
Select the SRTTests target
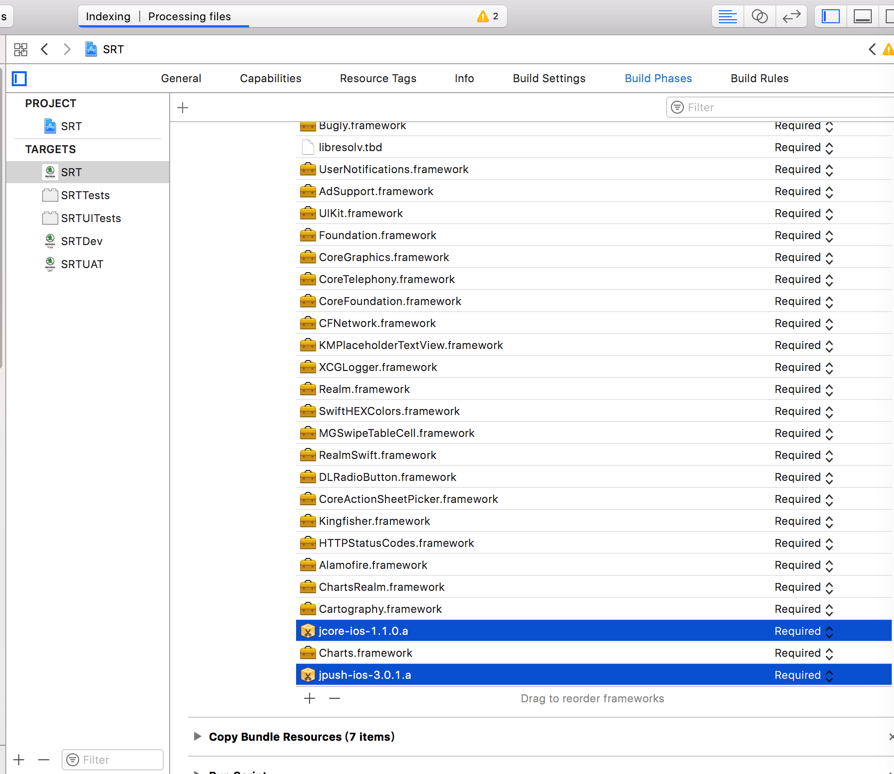point(88,195)
